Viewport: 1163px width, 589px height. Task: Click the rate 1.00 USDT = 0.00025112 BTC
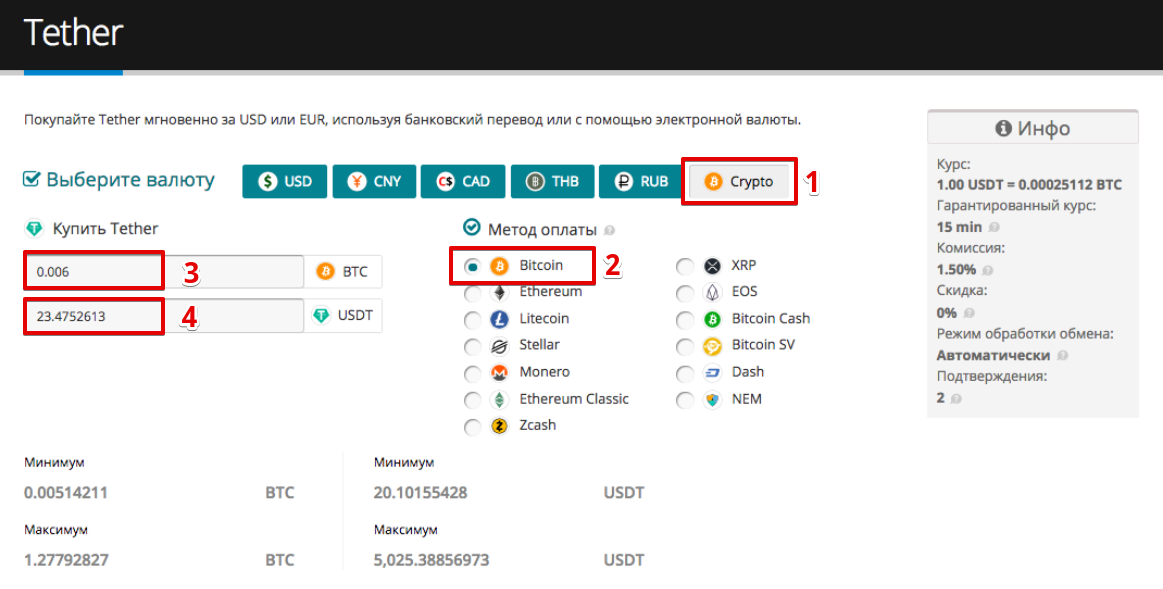(x=1029, y=185)
